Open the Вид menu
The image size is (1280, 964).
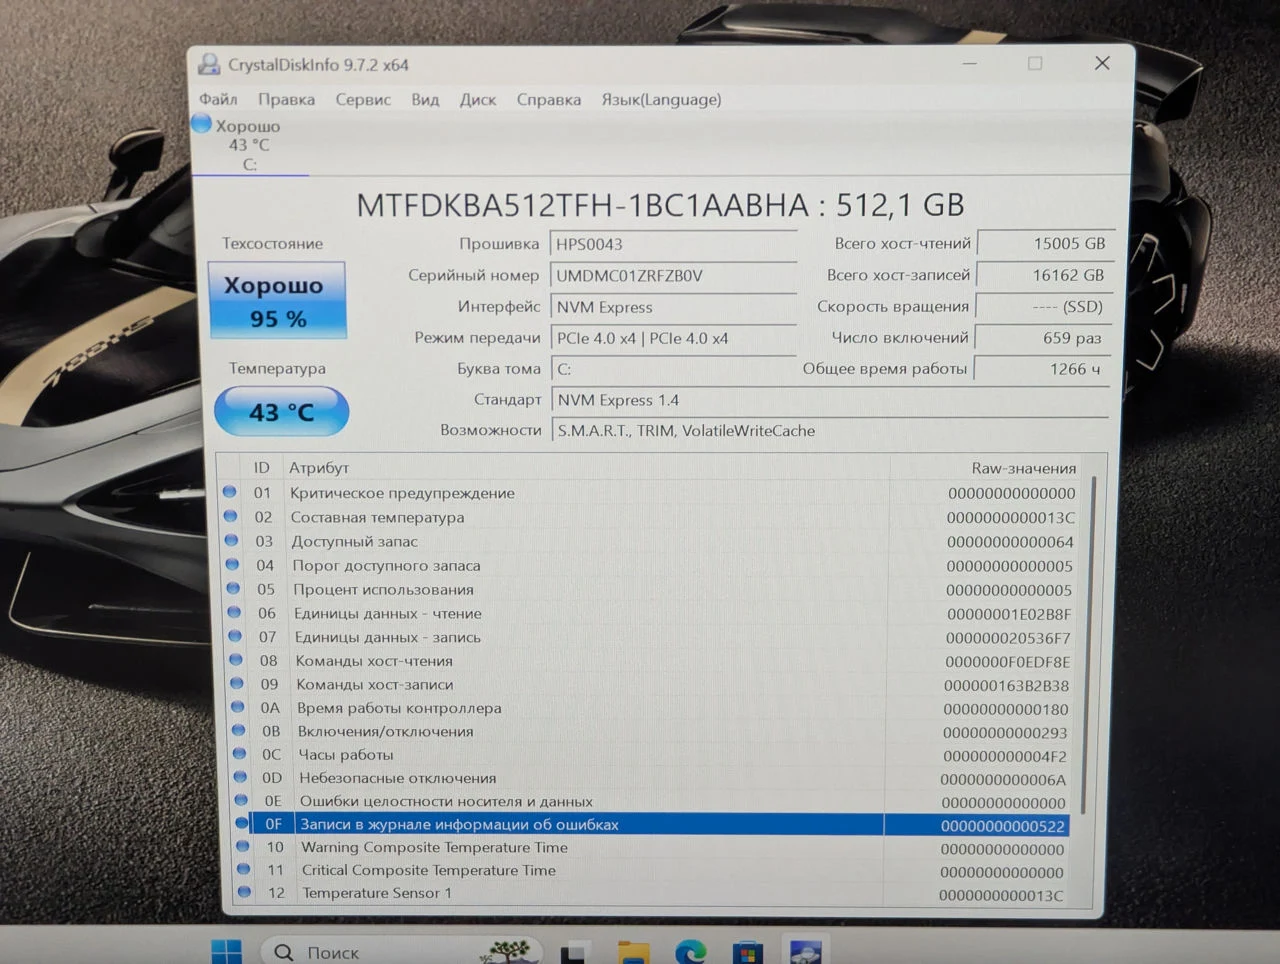pos(425,99)
